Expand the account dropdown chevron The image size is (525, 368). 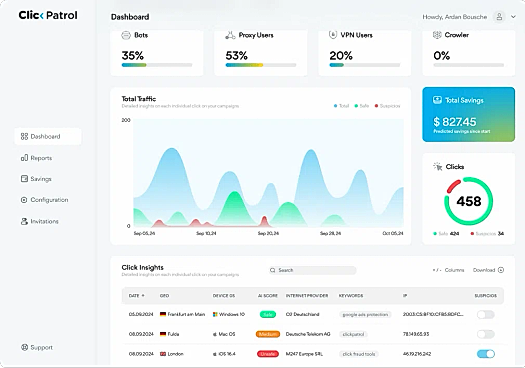click(x=513, y=16)
